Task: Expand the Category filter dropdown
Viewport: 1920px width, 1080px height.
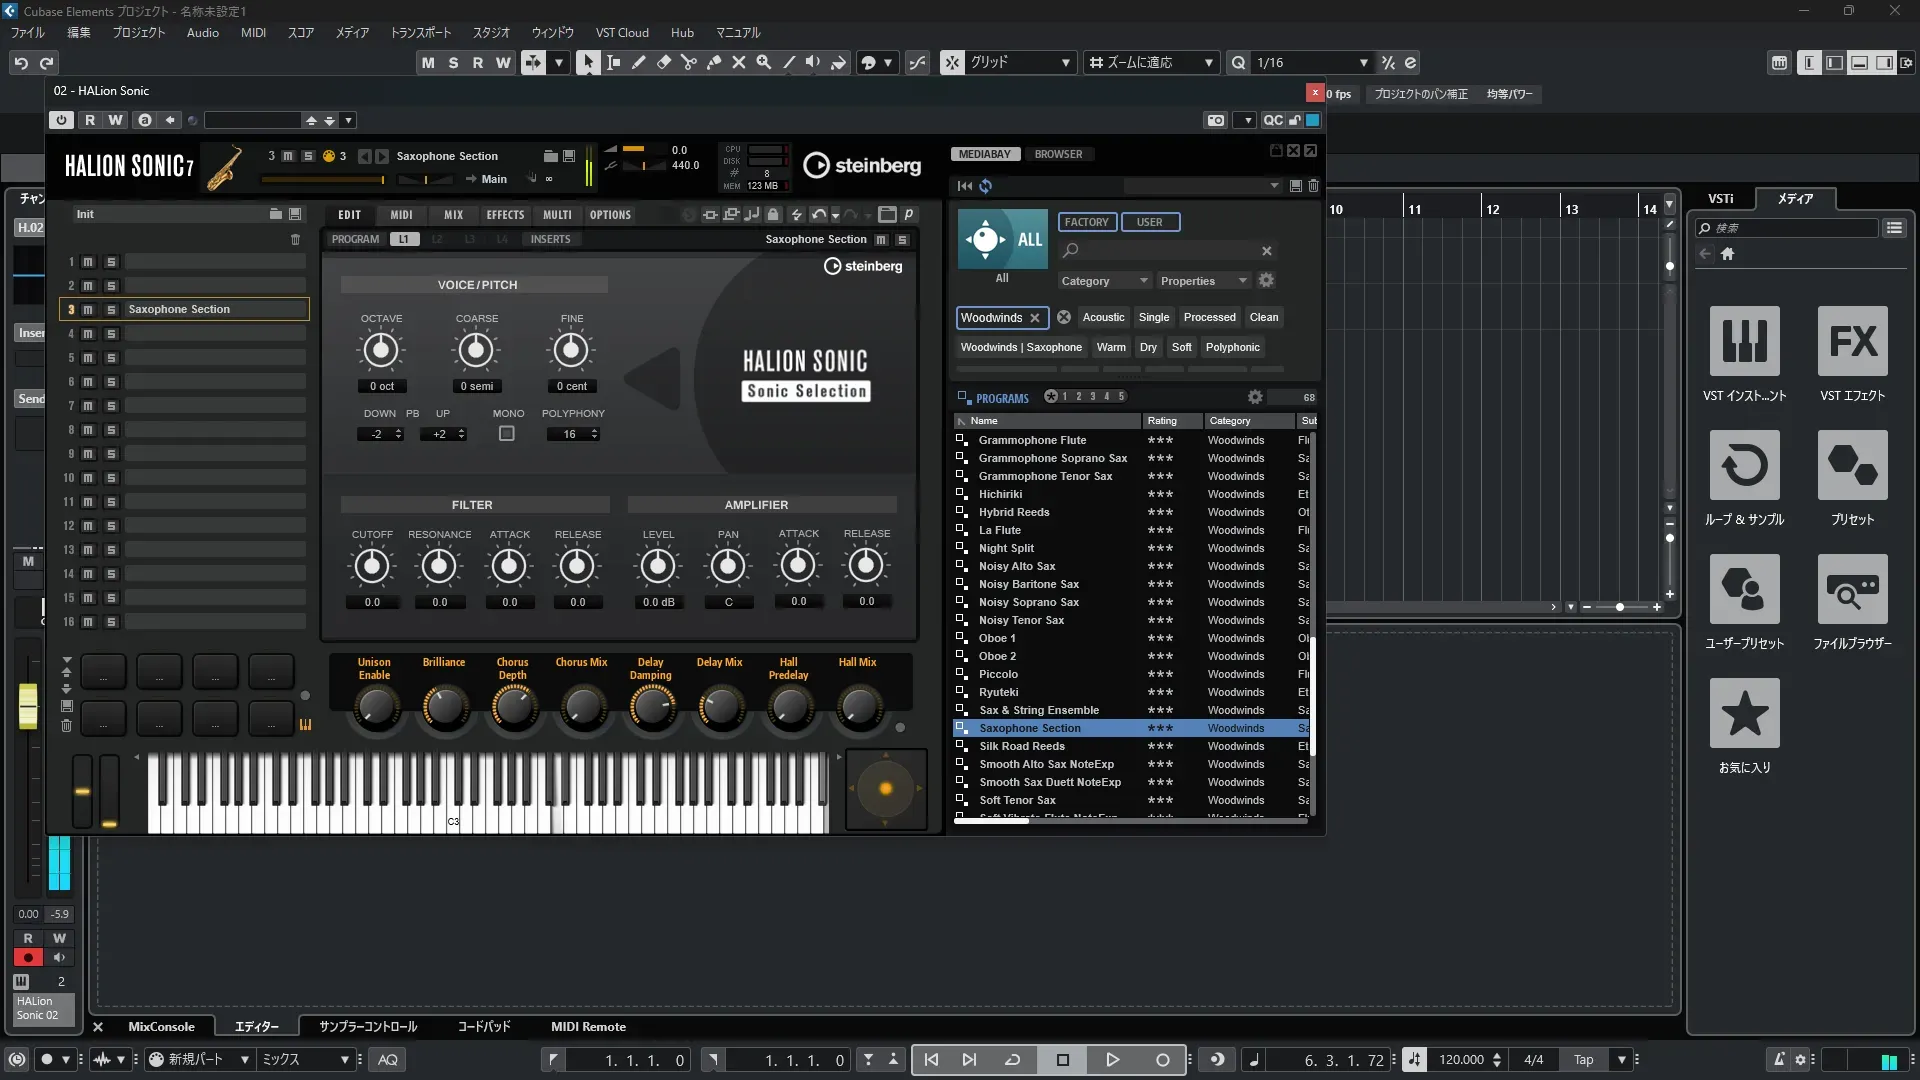Action: 1104,281
